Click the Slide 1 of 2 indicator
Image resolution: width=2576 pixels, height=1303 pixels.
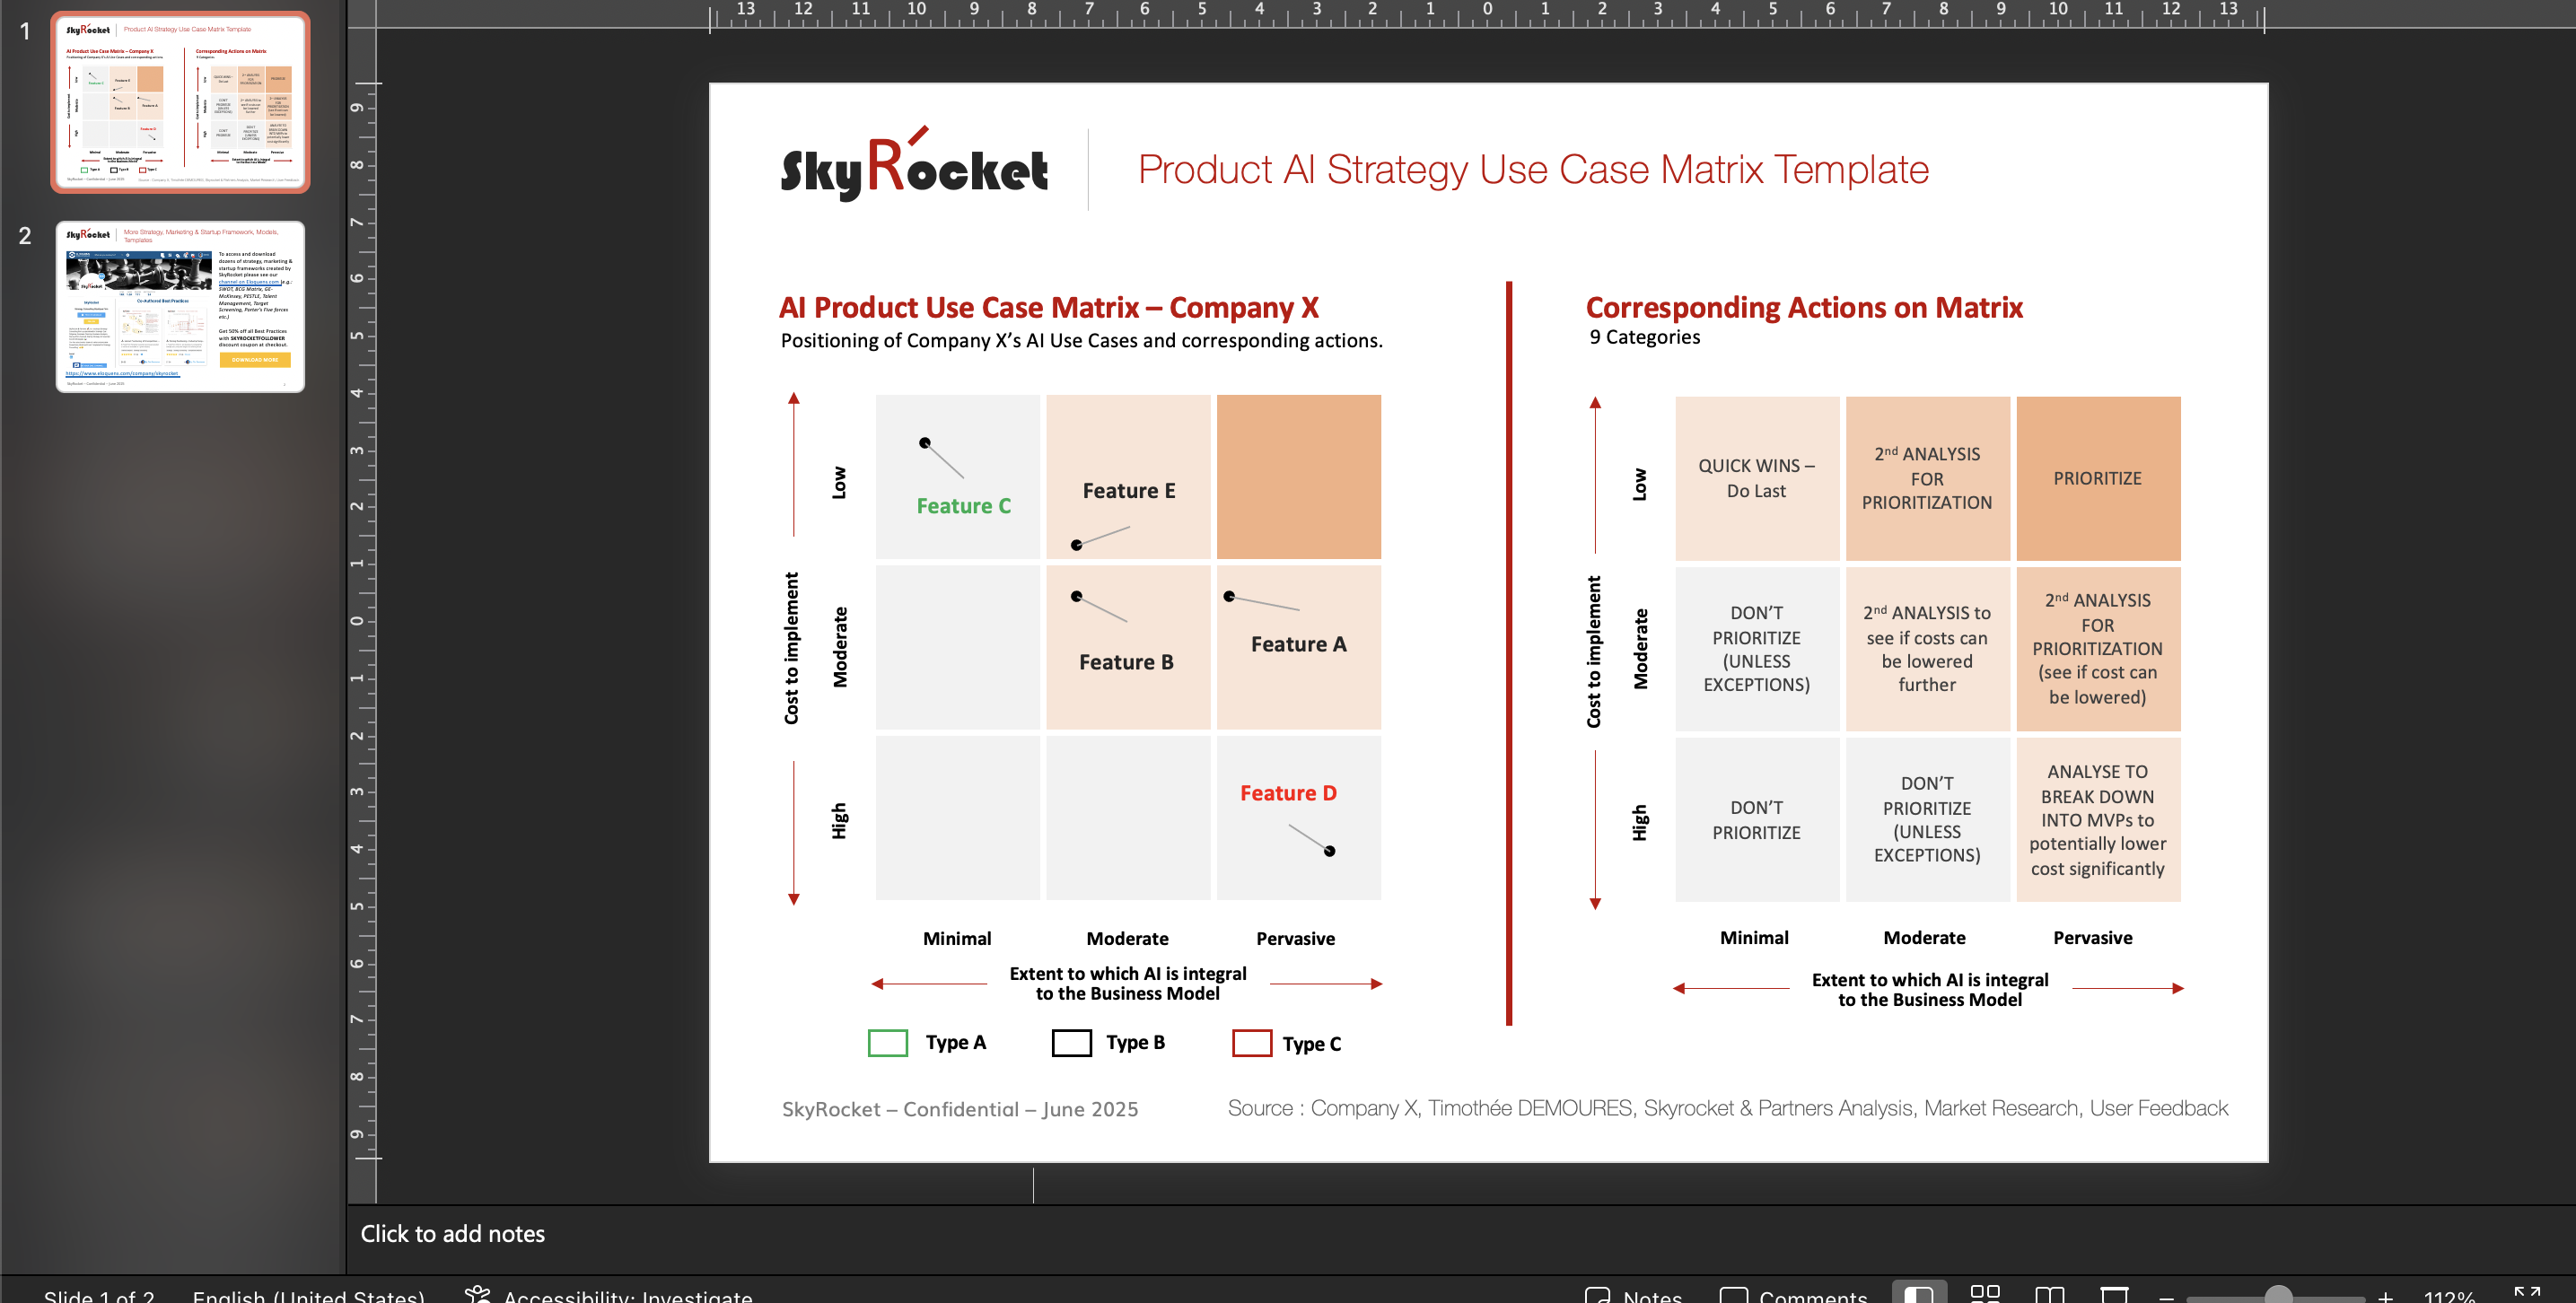point(98,1296)
